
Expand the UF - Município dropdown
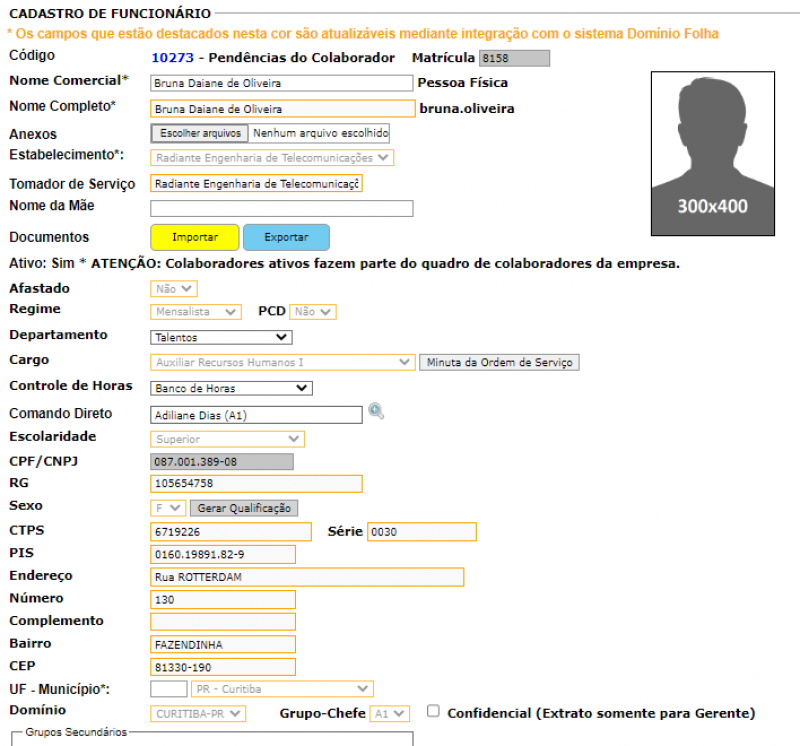[282, 689]
